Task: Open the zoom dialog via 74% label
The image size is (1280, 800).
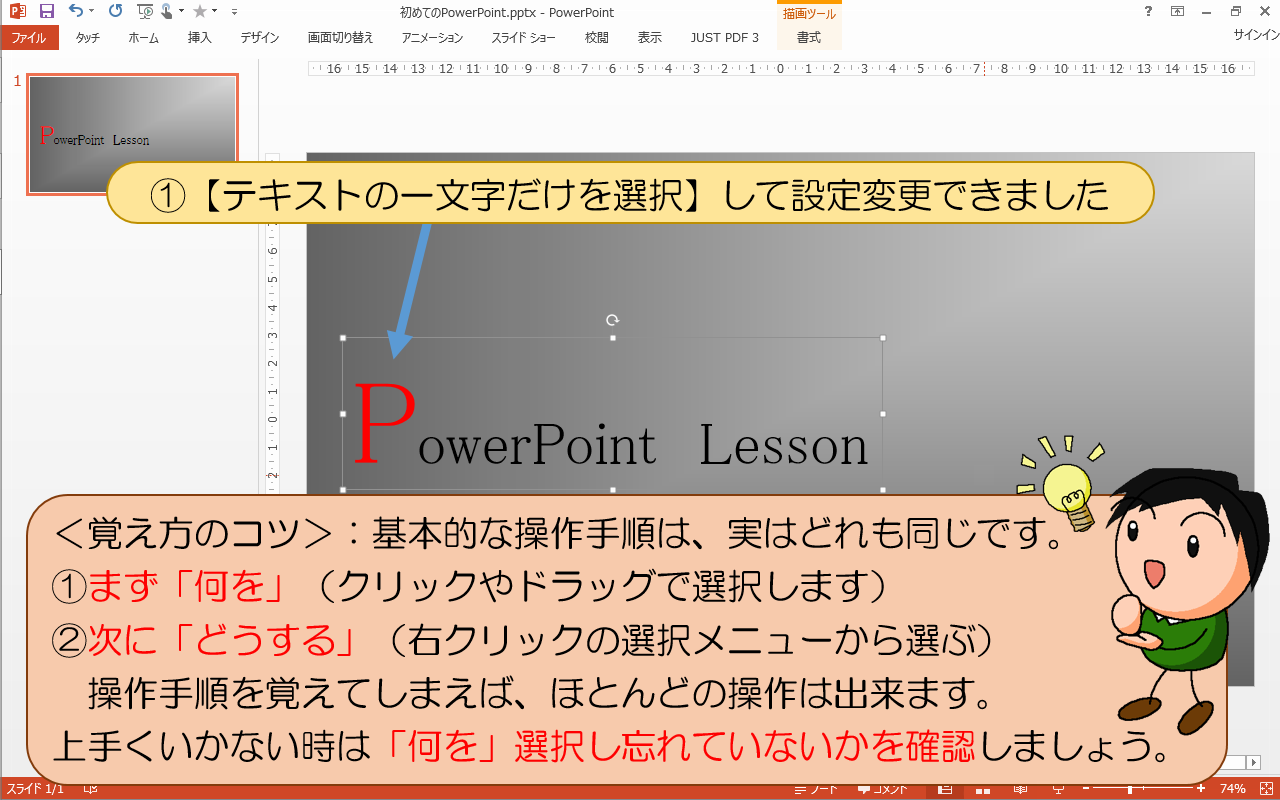Action: [1233, 789]
